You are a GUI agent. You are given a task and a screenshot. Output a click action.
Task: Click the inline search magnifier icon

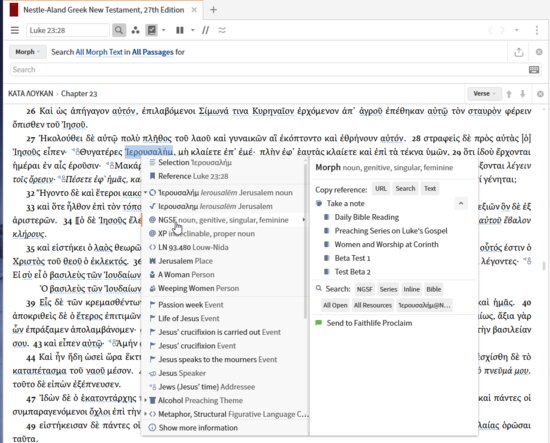pos(119,30)
